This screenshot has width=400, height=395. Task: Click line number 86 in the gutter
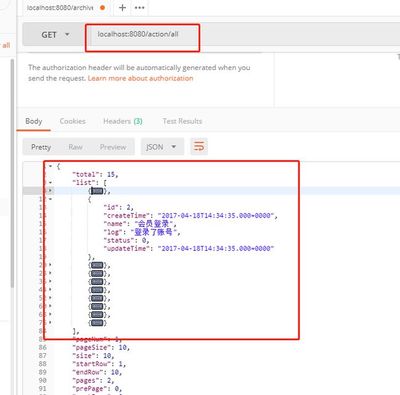click(x=42, y=347)
